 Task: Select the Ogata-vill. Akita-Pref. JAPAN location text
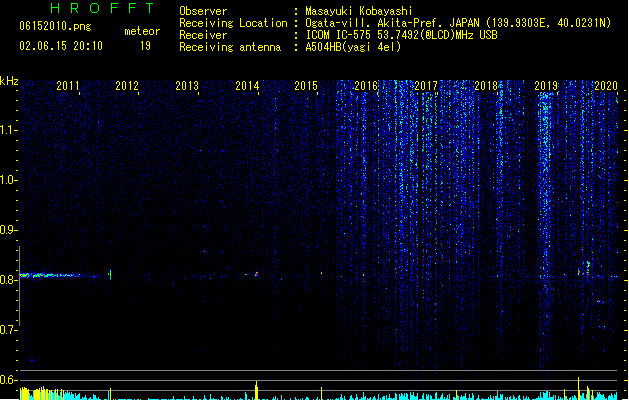[x=458, y=23]
